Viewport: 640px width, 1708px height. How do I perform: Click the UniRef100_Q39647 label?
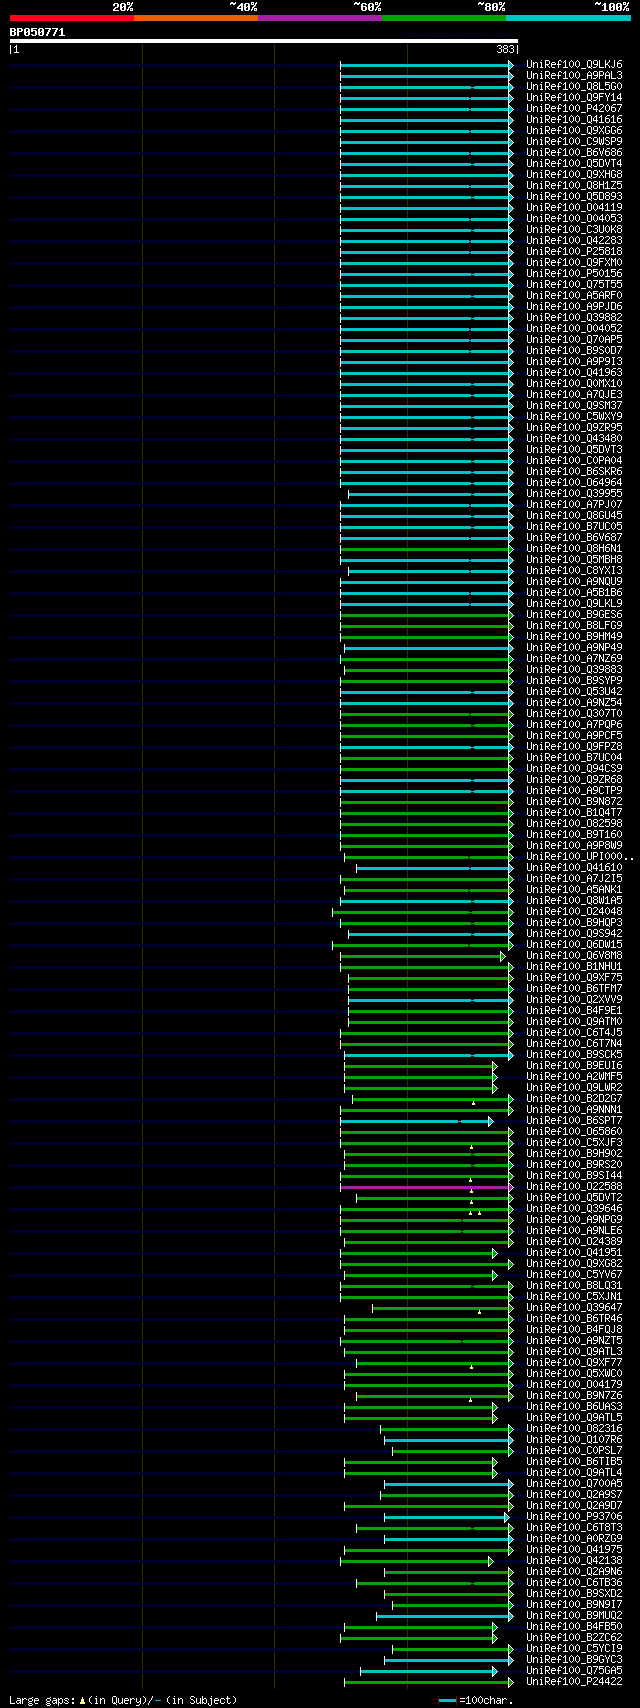[x=574, y=1308]
